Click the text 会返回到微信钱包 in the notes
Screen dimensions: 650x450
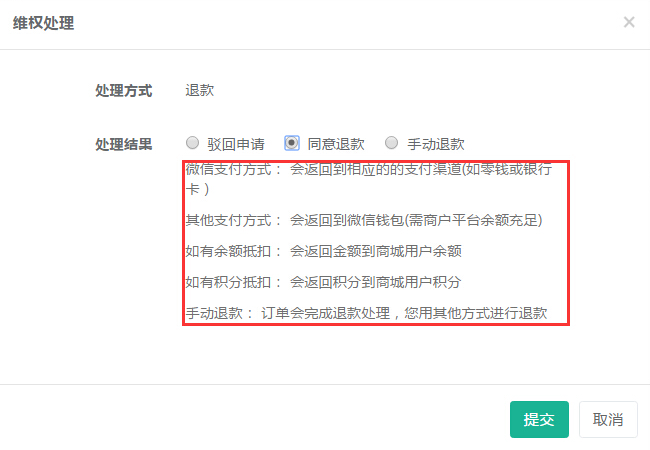pos(347,220)
